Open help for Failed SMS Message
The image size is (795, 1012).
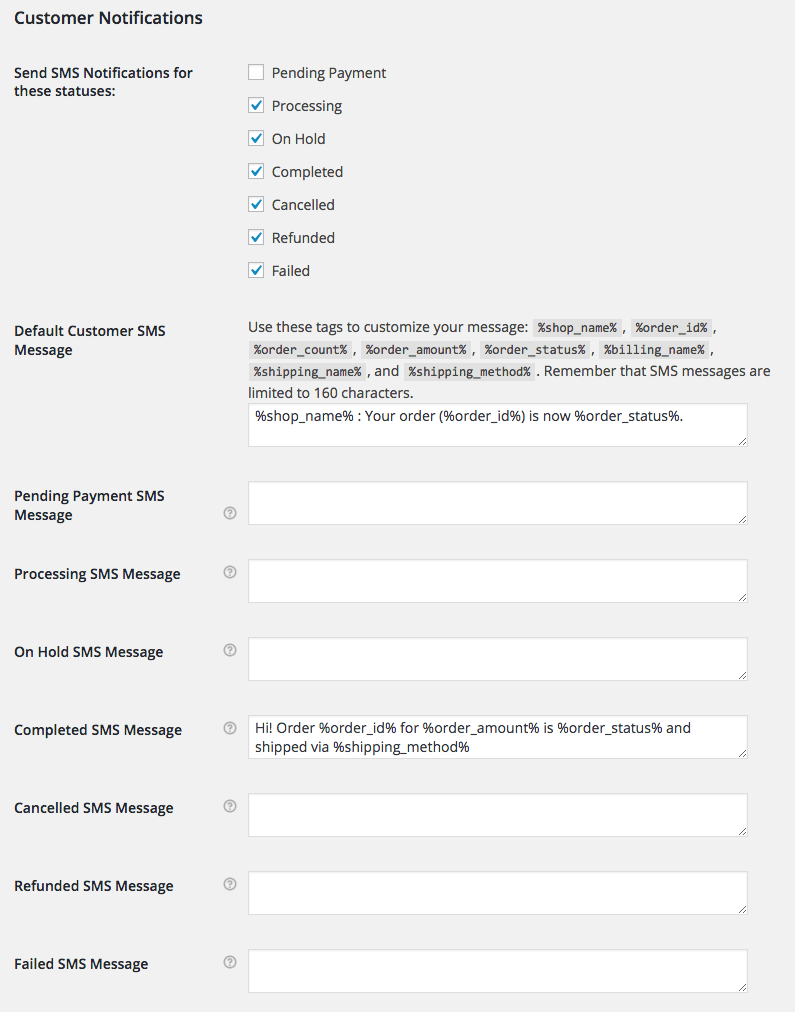tap(229, 962)
